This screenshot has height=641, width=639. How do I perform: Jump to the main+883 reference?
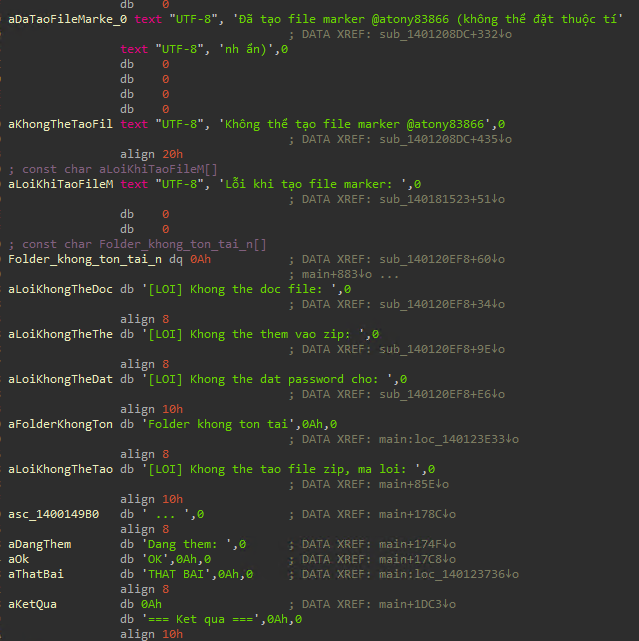pyautogui.click(x=337, y=274)
